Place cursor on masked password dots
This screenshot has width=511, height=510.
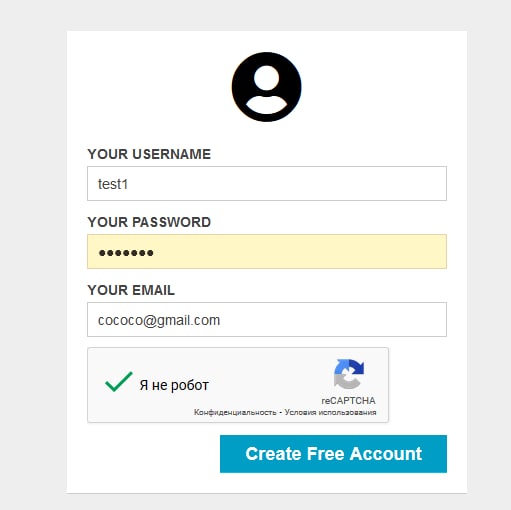click(x=126, y=253)
